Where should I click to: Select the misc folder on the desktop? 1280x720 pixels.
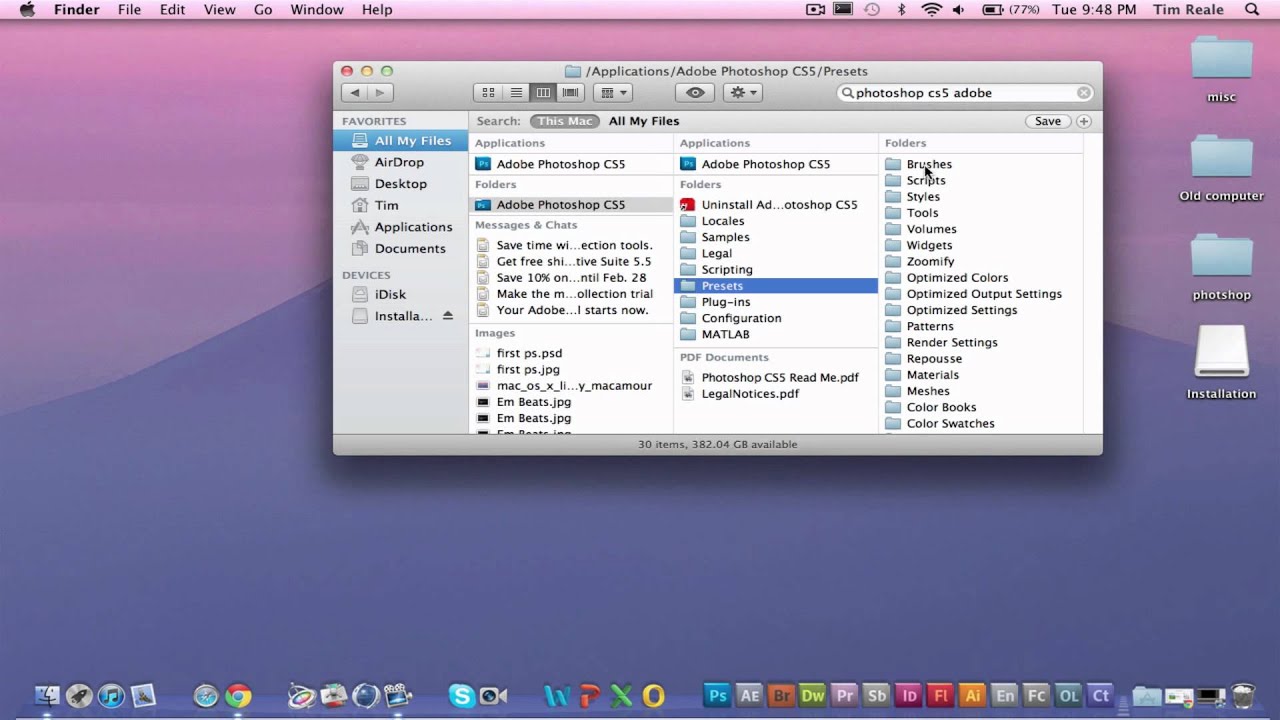pos(1221,69)
